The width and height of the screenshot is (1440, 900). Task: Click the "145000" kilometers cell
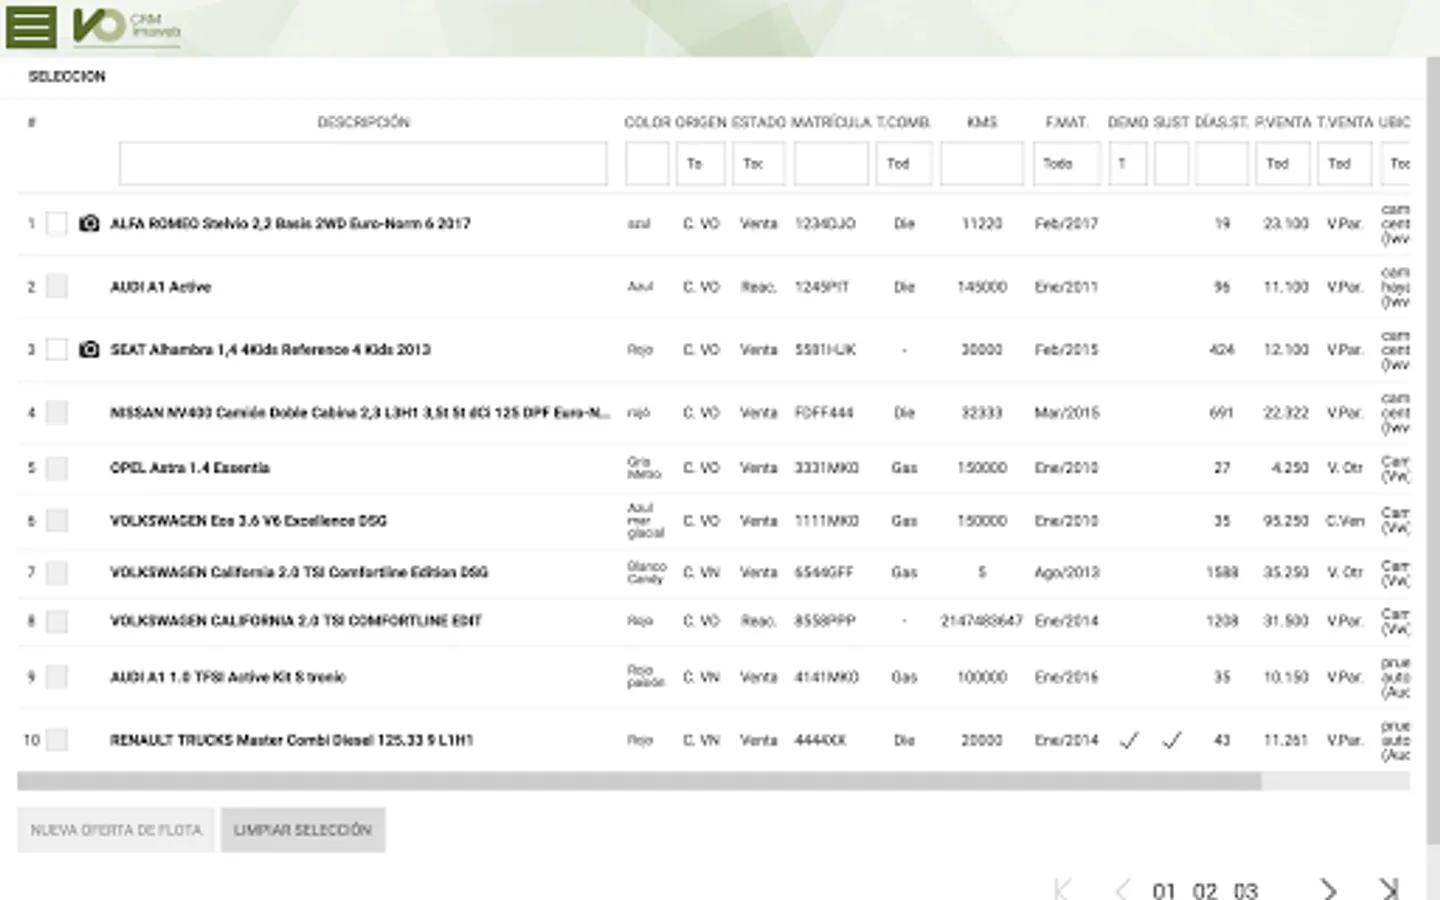[982, 287]
